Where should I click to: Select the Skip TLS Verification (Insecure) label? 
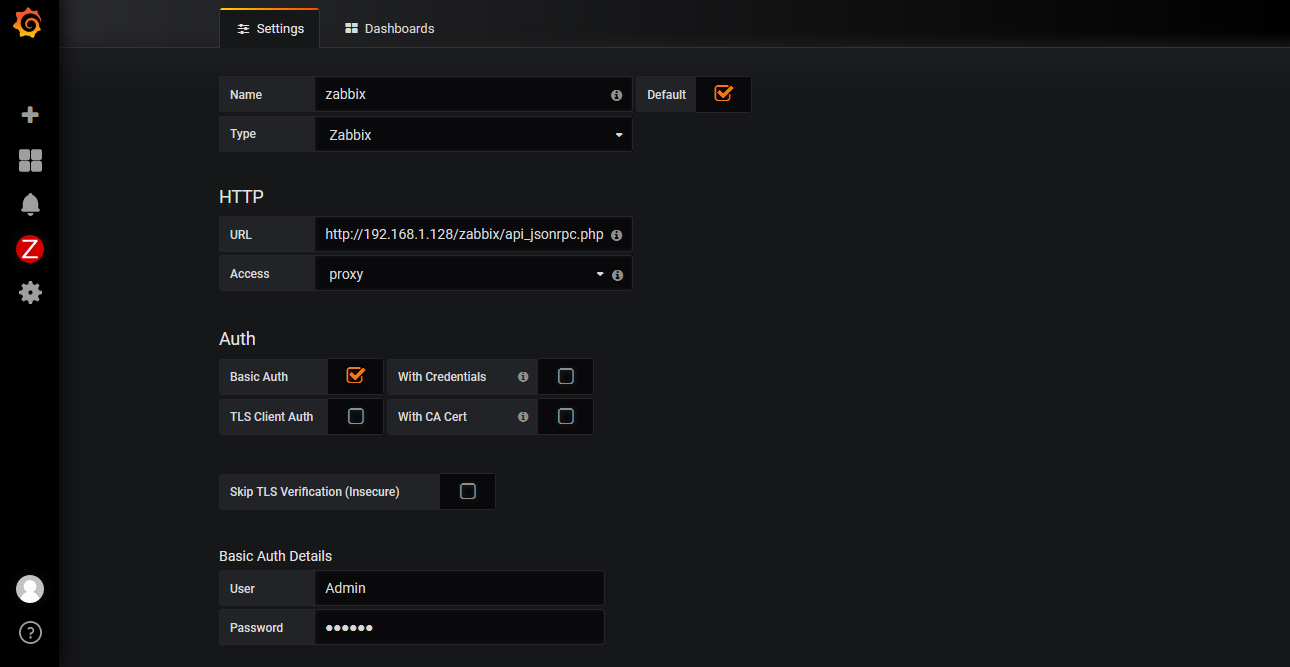(x=314, y=492)
